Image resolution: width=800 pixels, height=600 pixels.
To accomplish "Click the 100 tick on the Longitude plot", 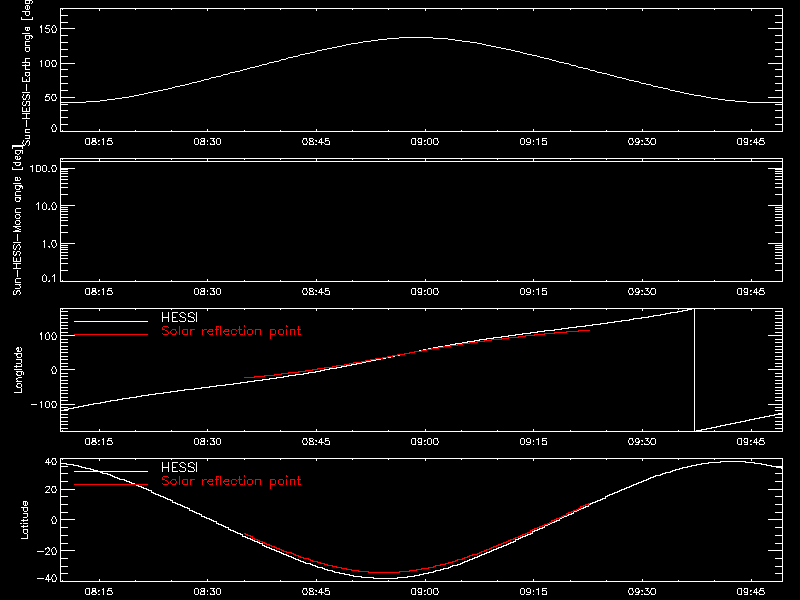I will point(50,336).
